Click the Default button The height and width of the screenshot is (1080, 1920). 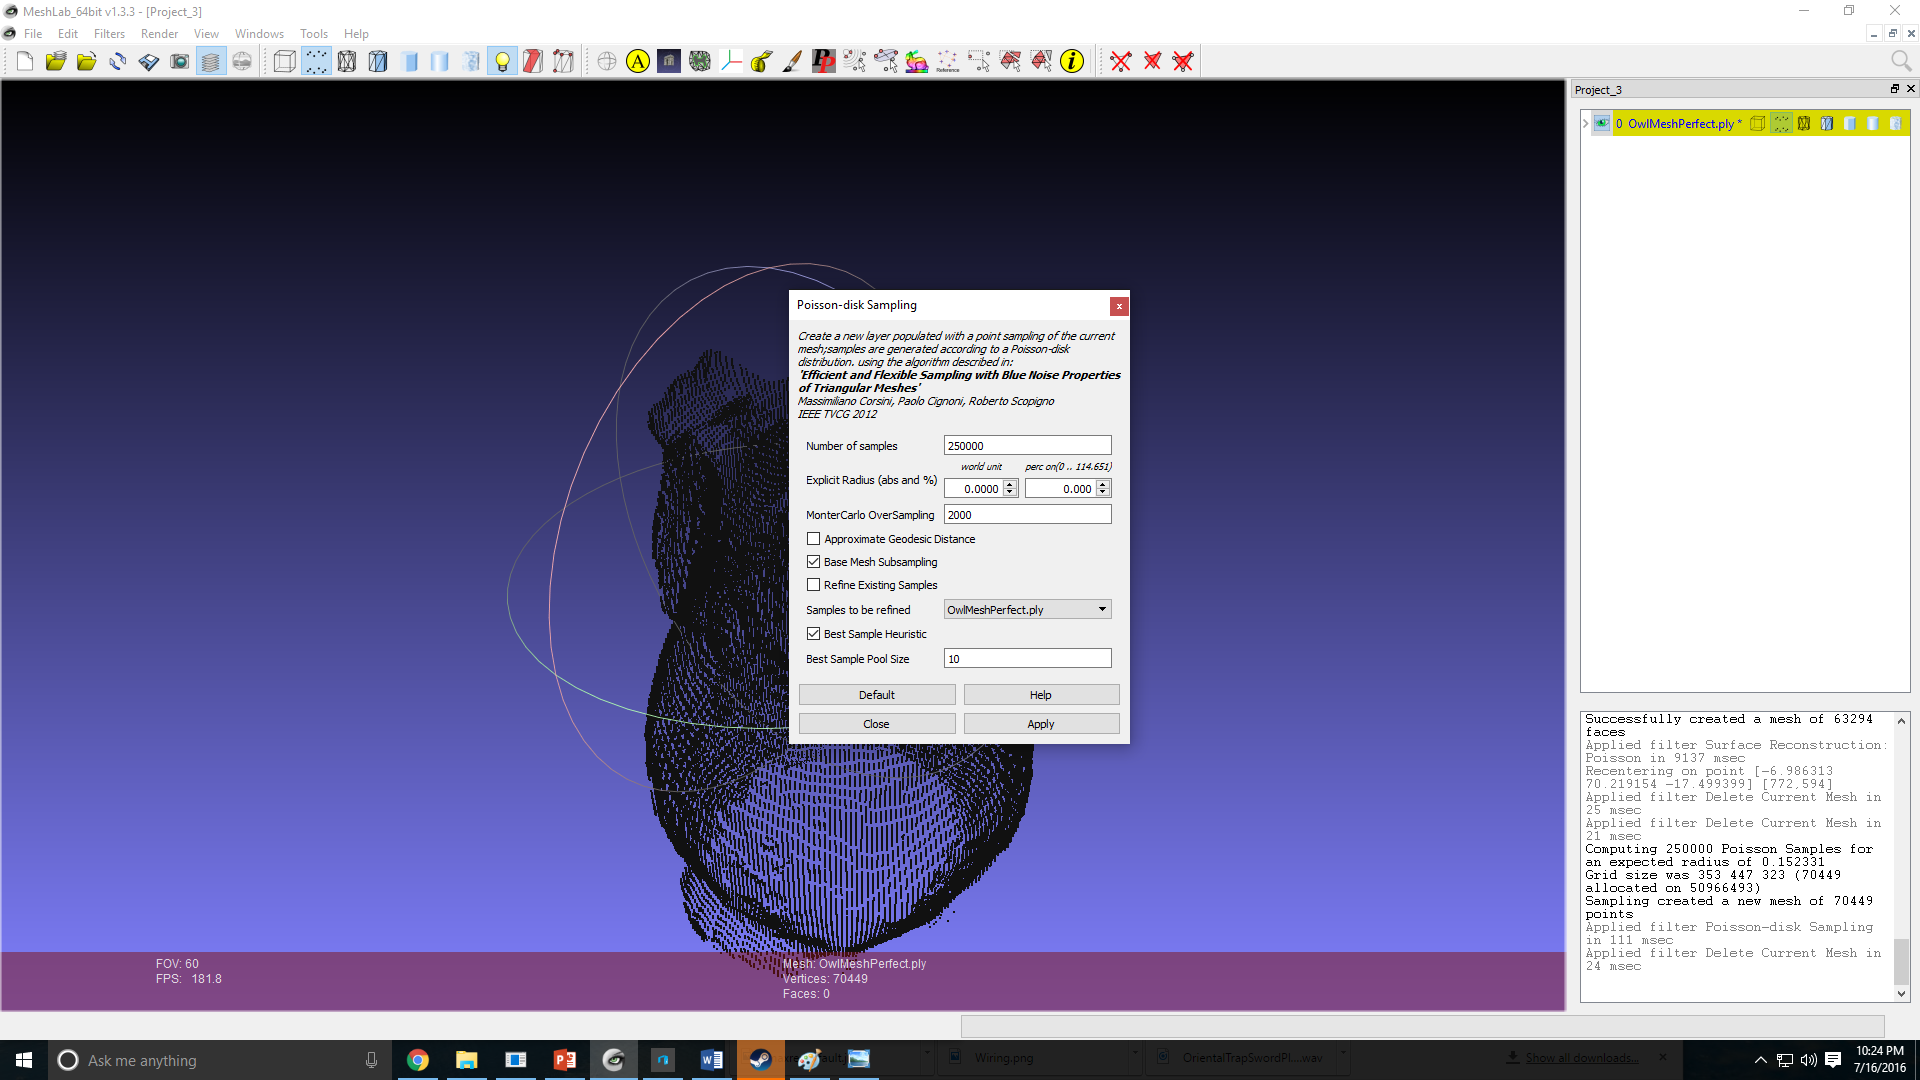click(877, 695)
